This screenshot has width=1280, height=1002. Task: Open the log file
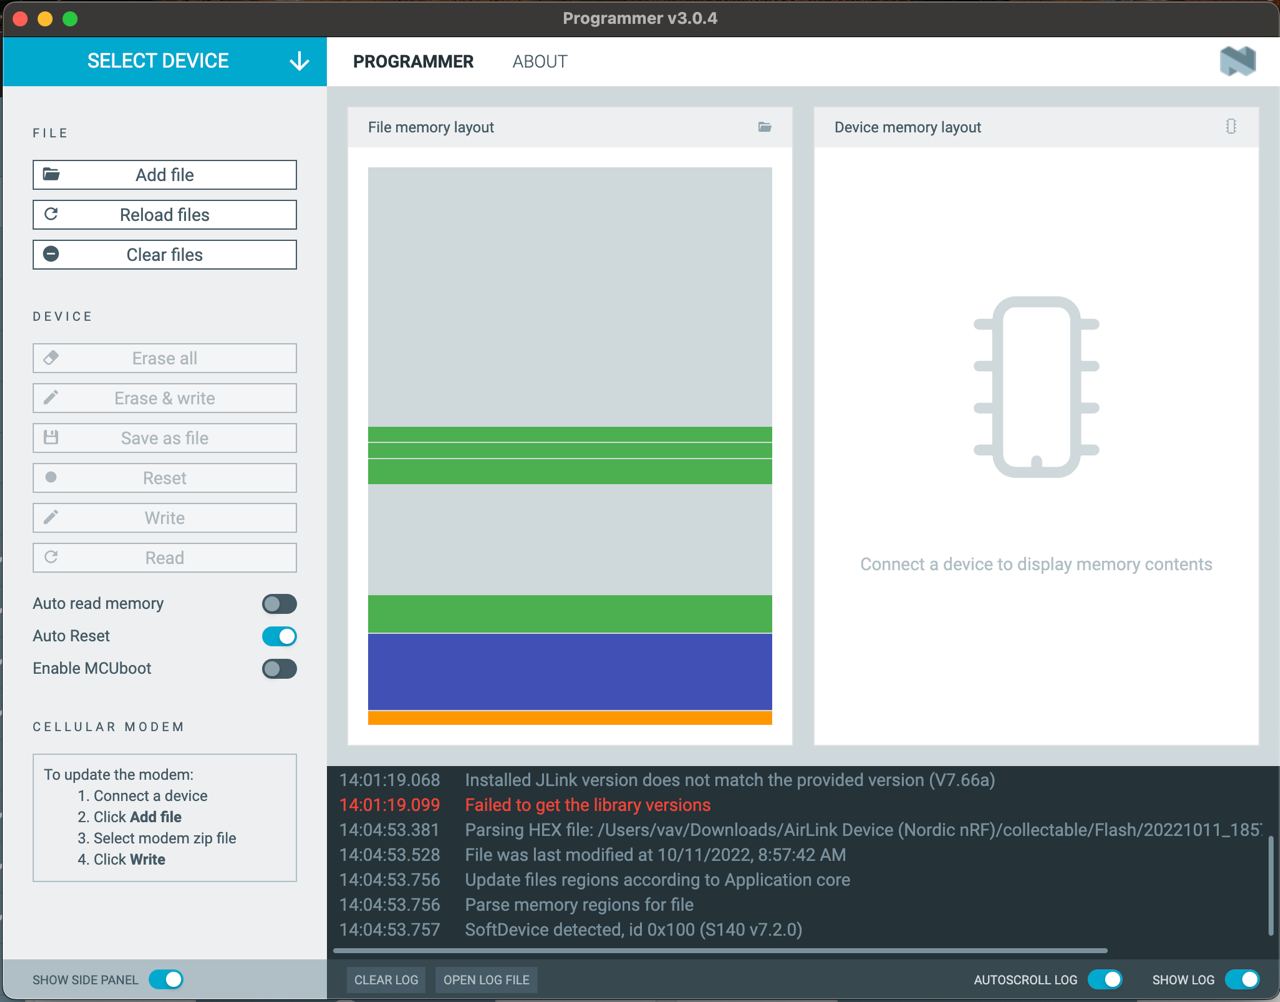[486, 980]
